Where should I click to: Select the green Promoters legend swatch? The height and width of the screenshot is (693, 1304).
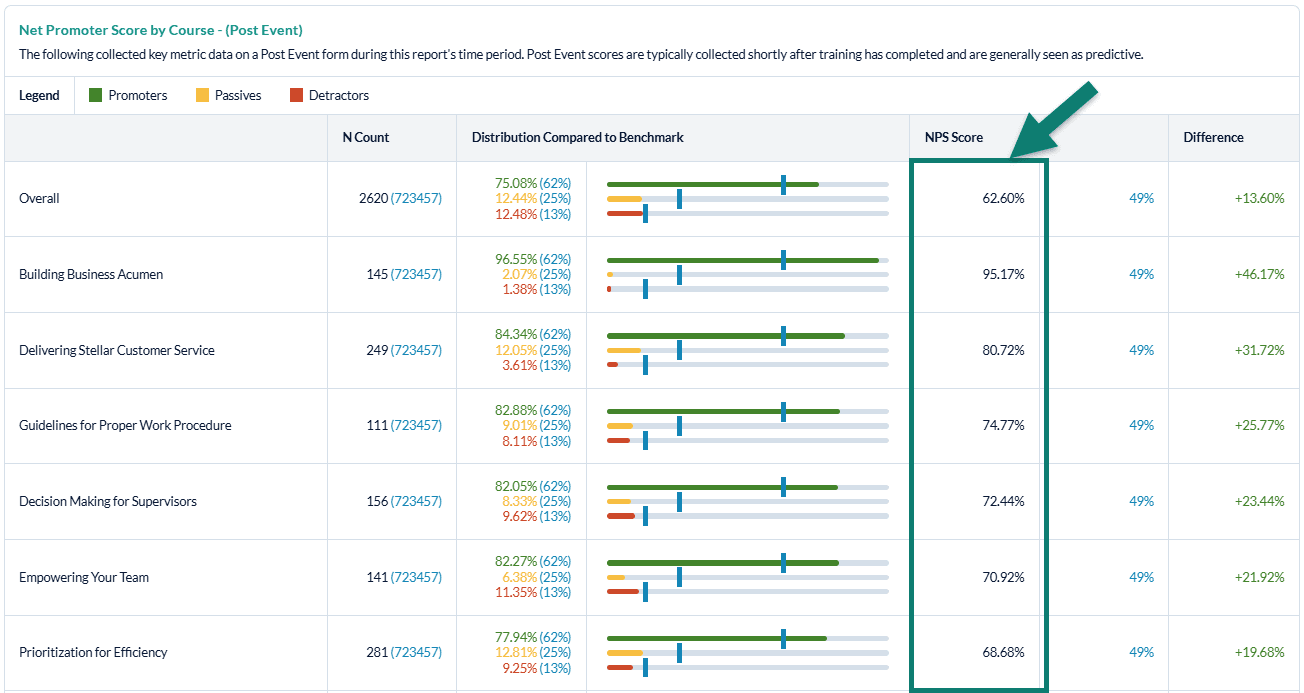click(x=95, y=95)
